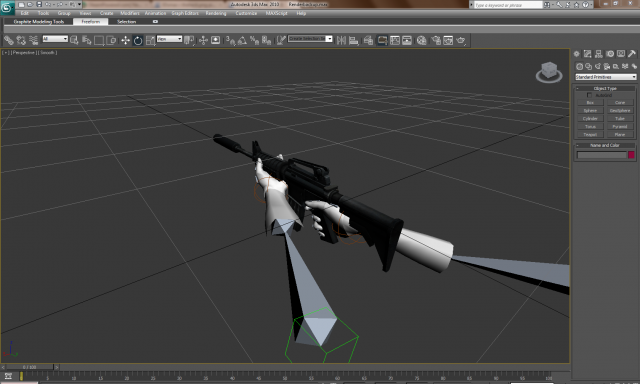
Task: Toggle the 3D Snaps button
Action: pyautogui.click(x=230, y=40)
